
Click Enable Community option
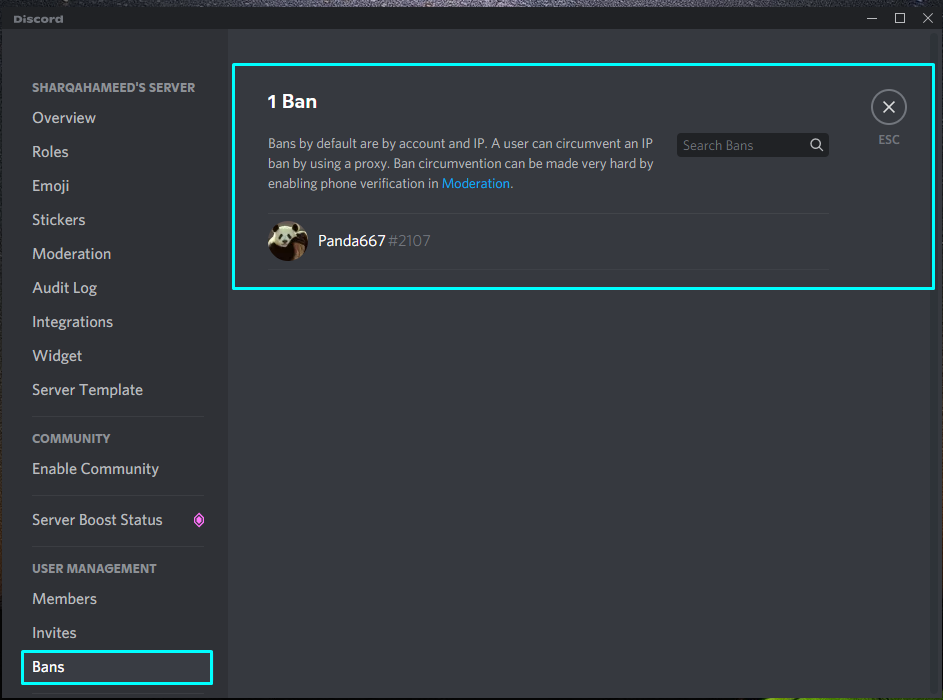click(x=95, y=469)
